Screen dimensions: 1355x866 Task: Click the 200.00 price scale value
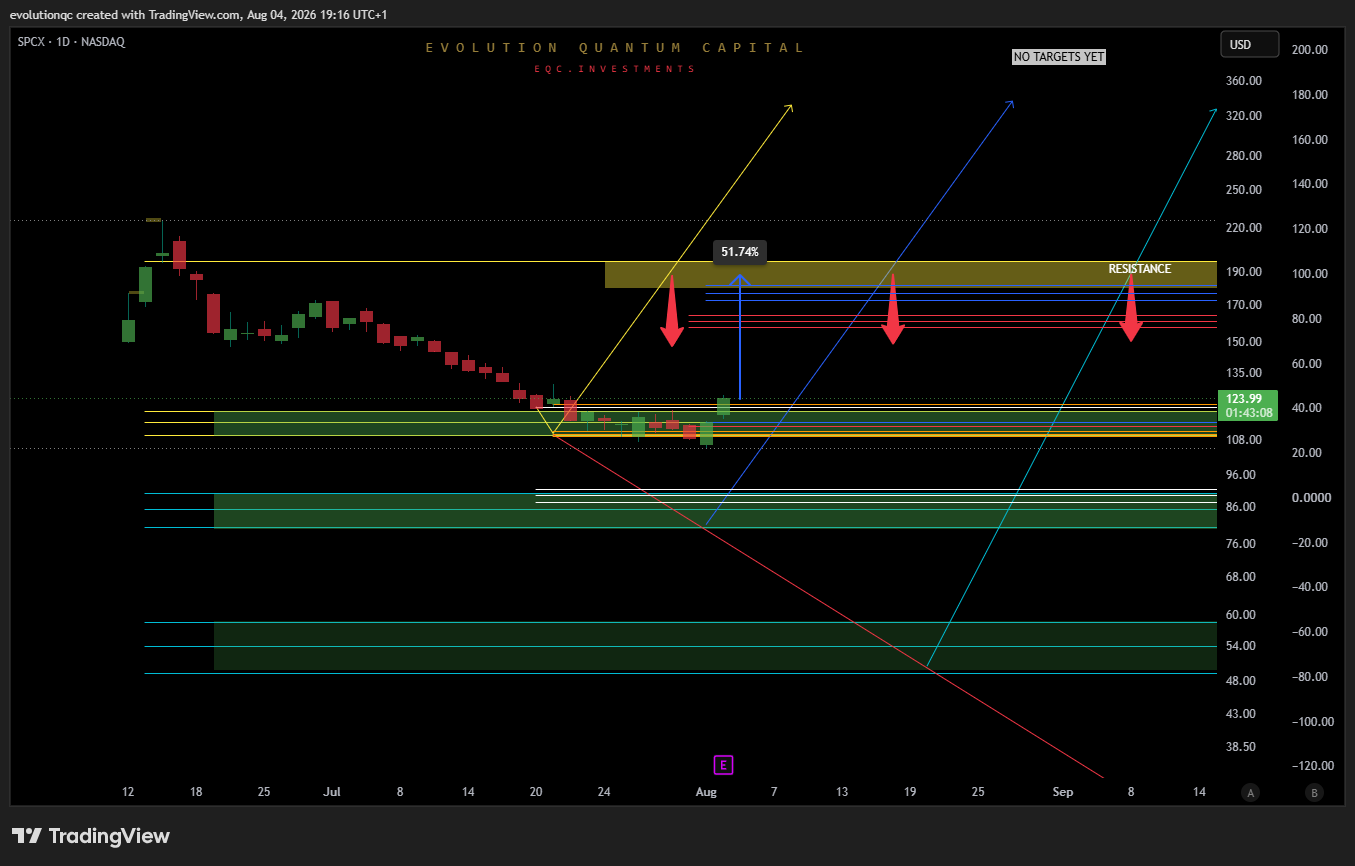click(x=1308, y=50)
